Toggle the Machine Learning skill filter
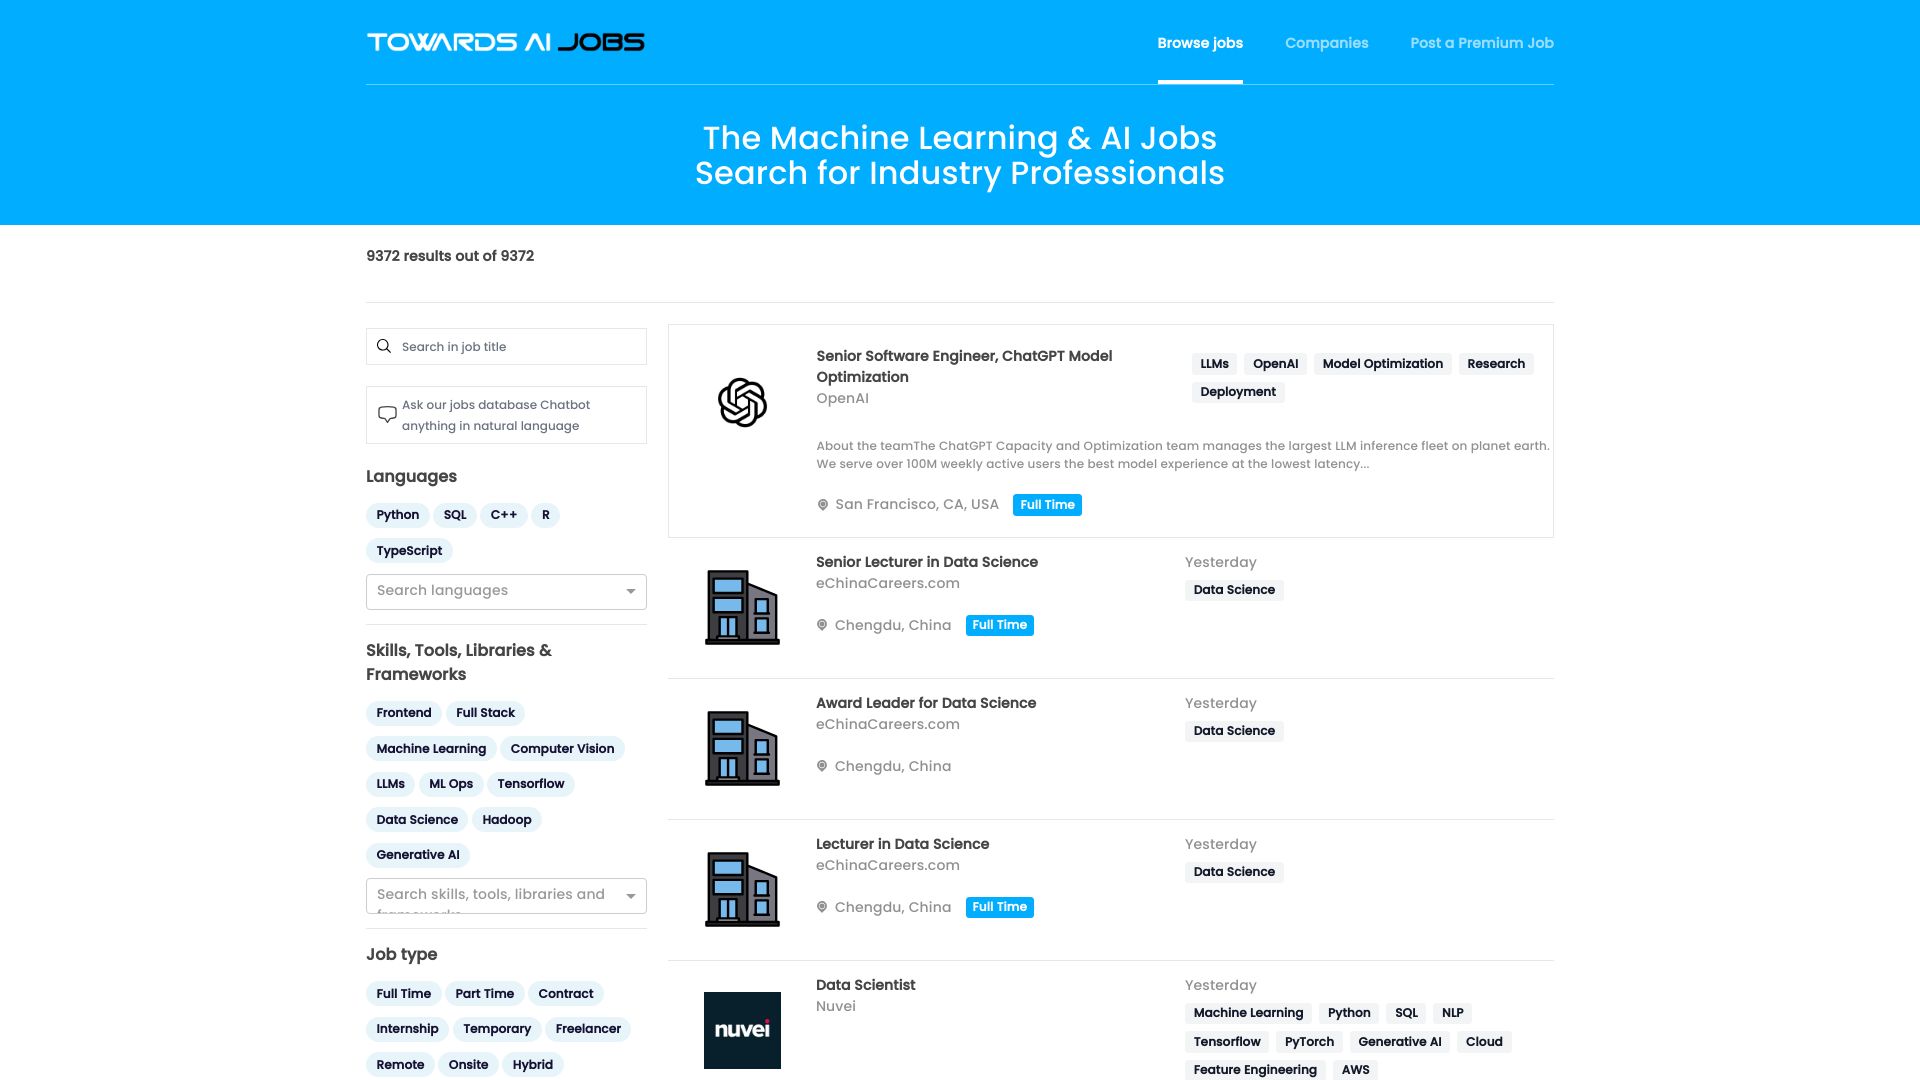Viewport: 1920px width, 1080px height. [431, 748]
